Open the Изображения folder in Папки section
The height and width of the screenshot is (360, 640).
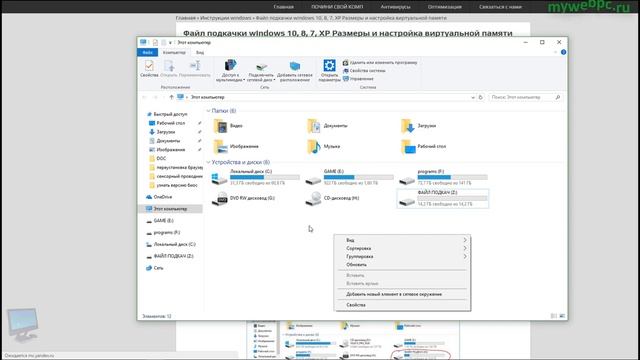click(236, 146)
